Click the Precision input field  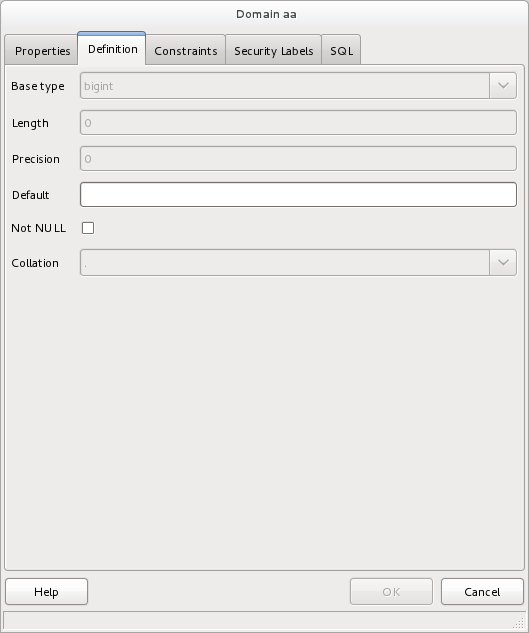(298, 159)
